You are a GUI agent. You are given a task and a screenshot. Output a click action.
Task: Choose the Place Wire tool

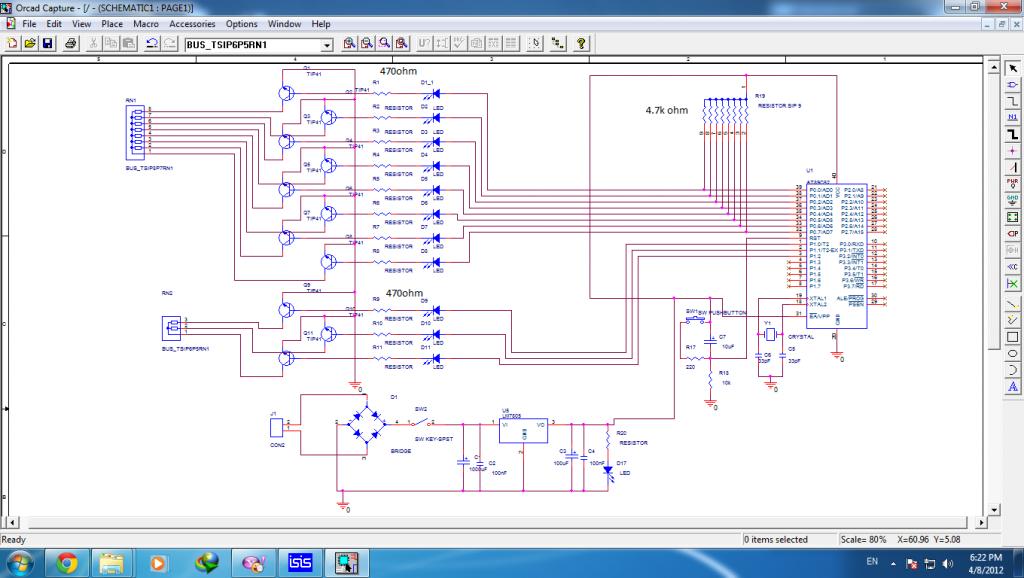tap(1012, 100)
